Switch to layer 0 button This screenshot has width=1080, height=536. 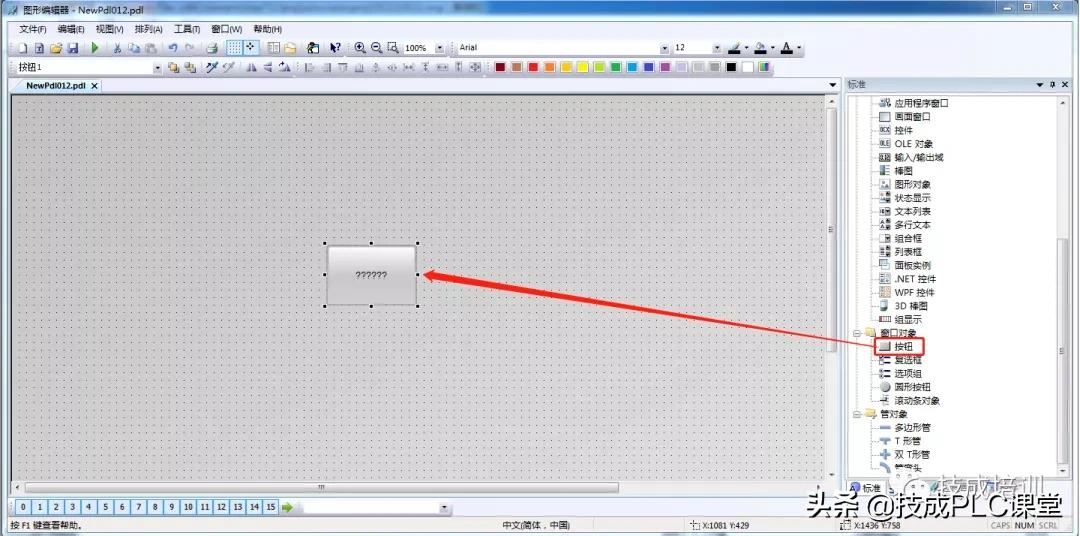[x=23, y=507]
